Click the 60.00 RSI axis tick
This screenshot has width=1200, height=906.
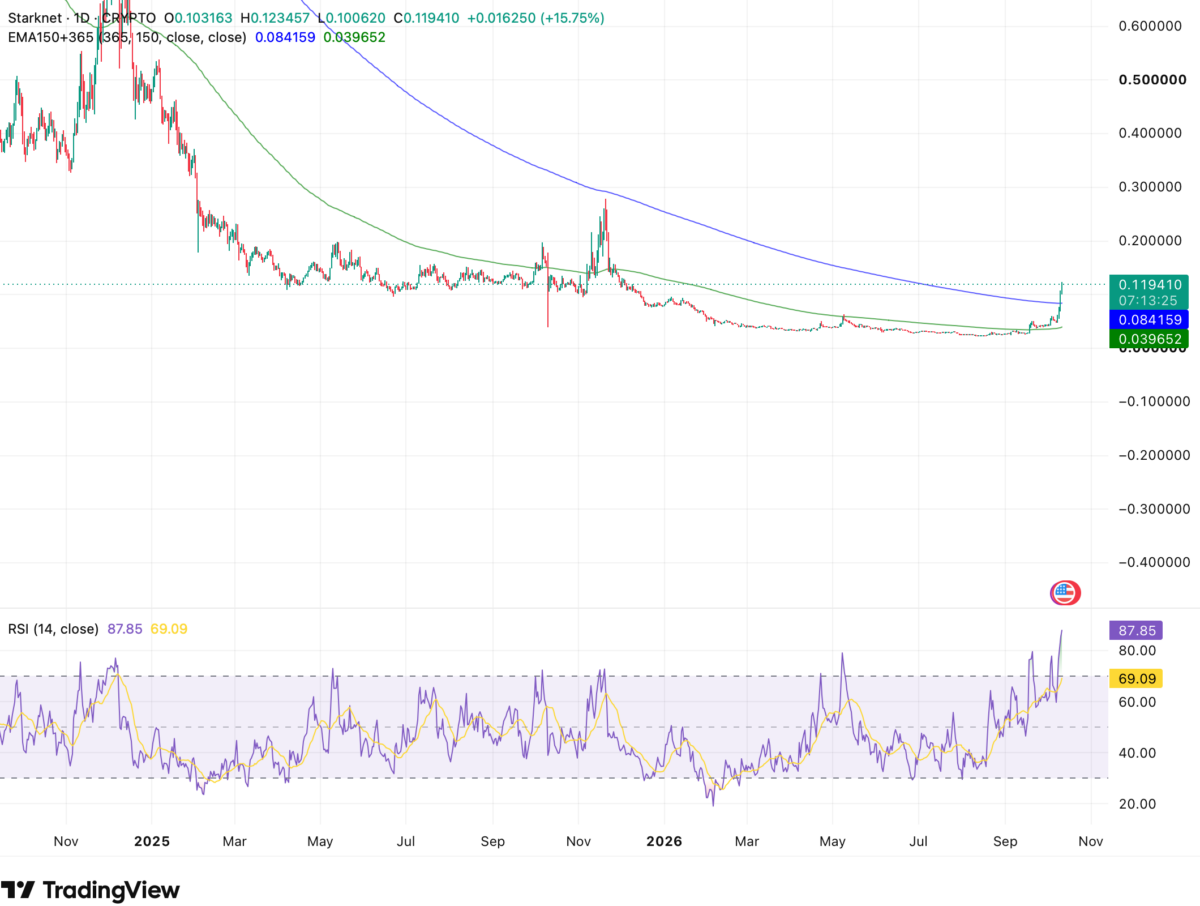pos(1138,702)
